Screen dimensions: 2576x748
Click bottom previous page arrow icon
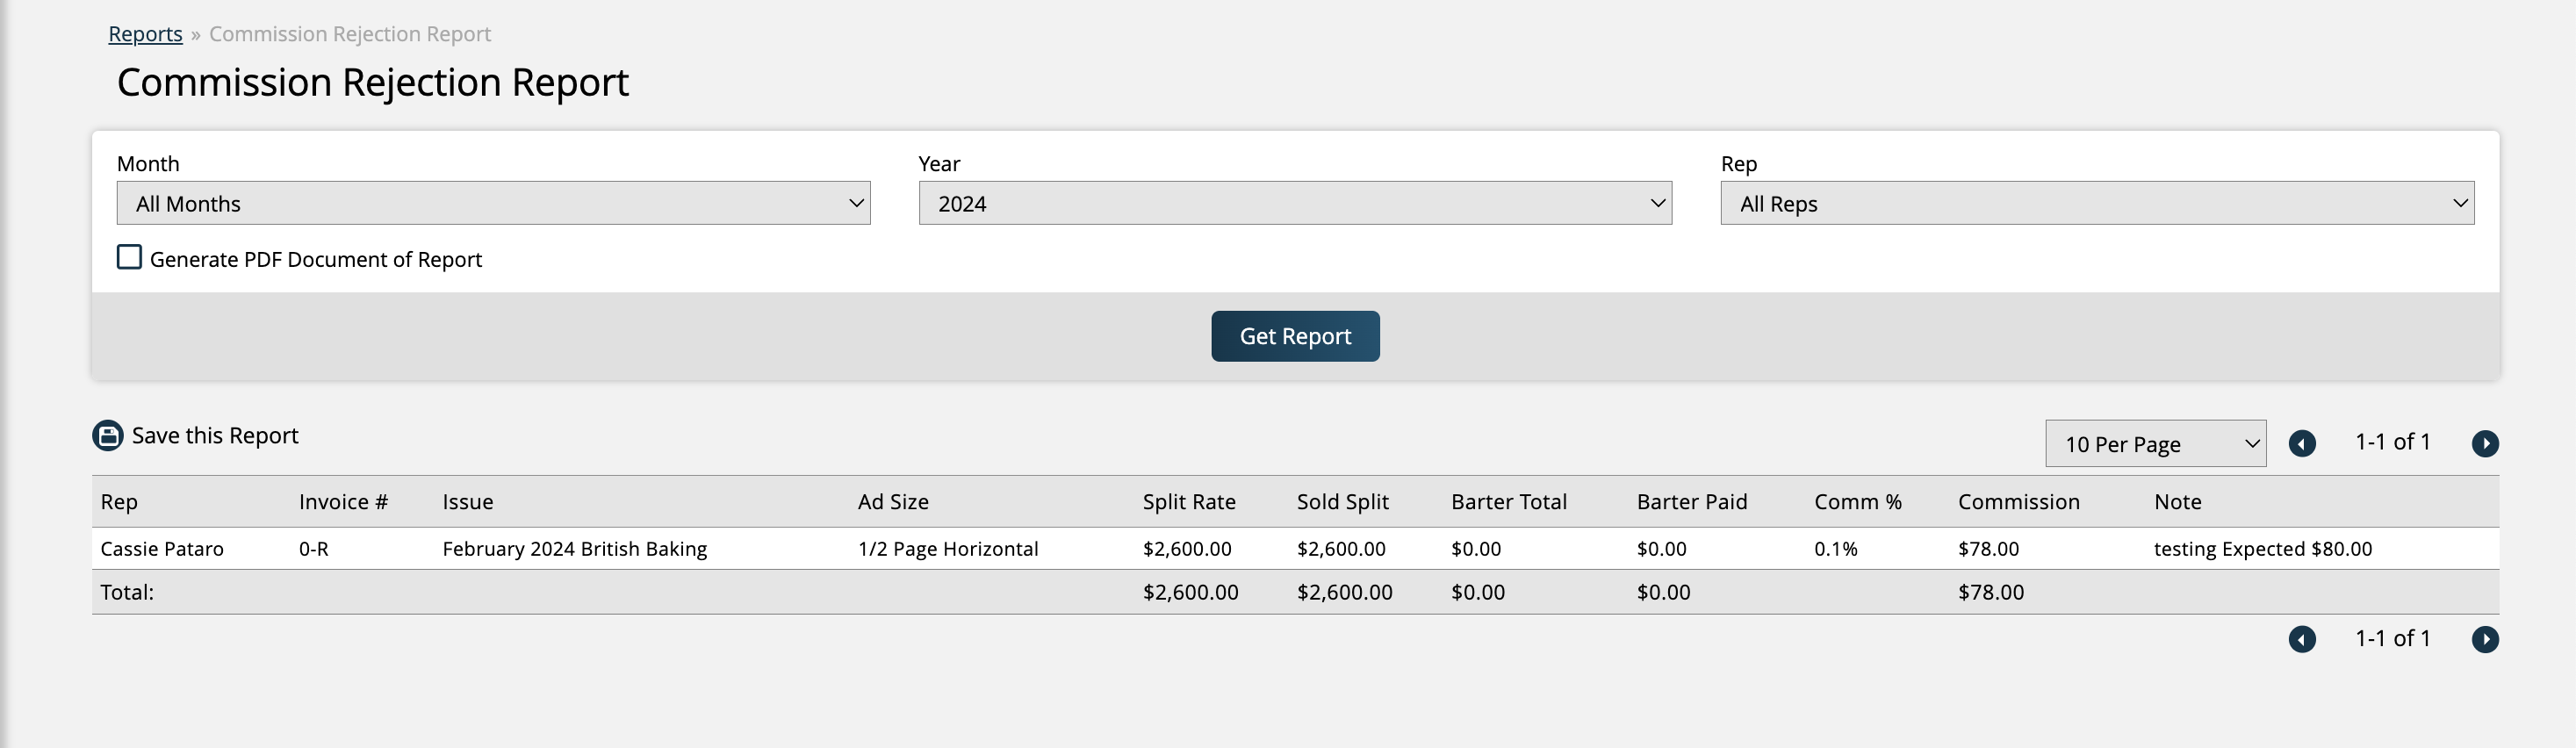tap(2301, 639)
